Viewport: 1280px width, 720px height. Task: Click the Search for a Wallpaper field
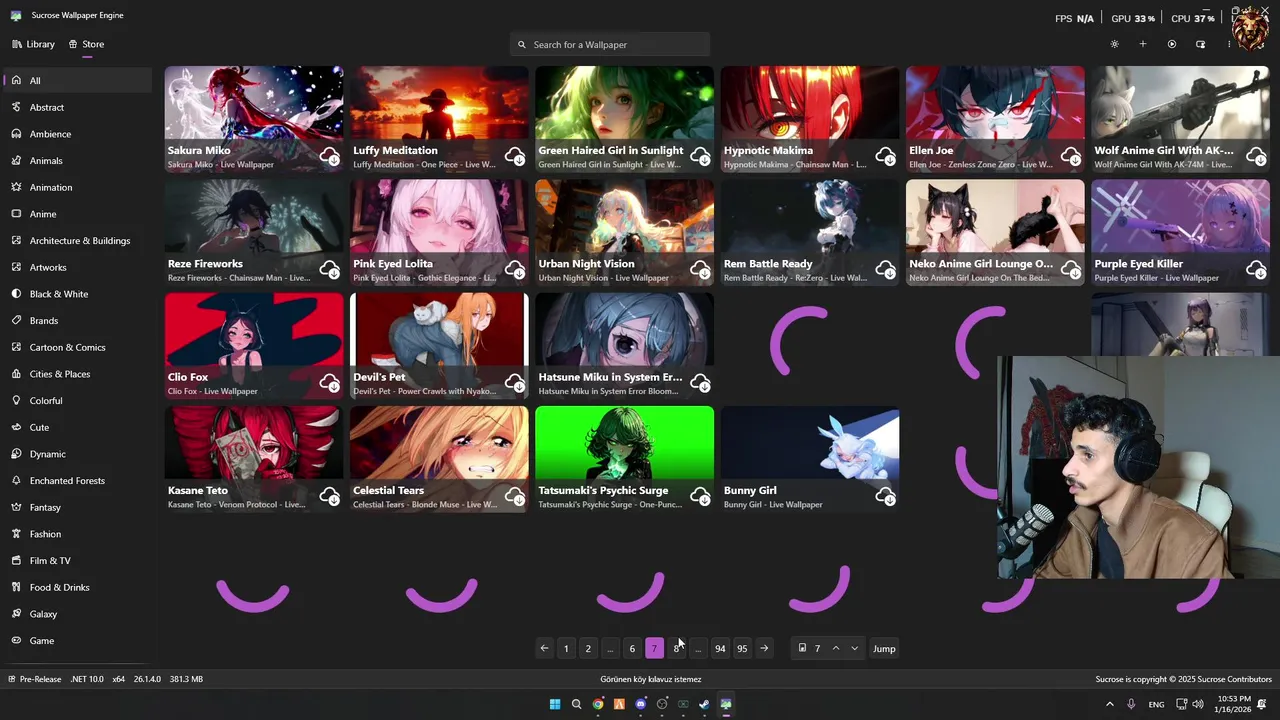pyautogui.click(x=610, y=45)
